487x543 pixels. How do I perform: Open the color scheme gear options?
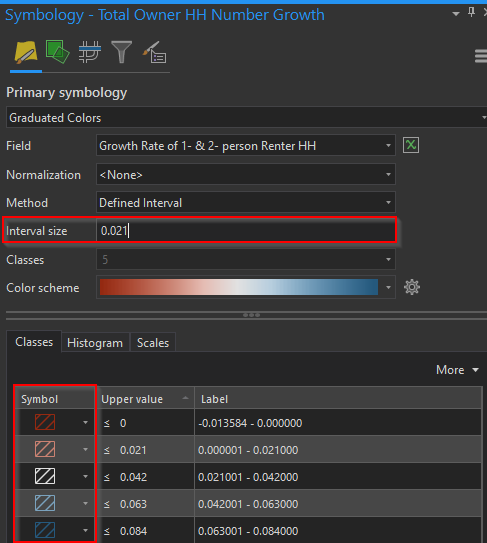pos(412,287)
